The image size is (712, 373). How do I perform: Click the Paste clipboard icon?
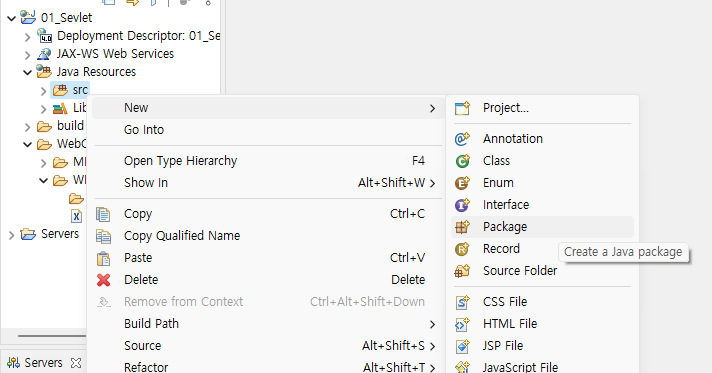coord(104,259)
